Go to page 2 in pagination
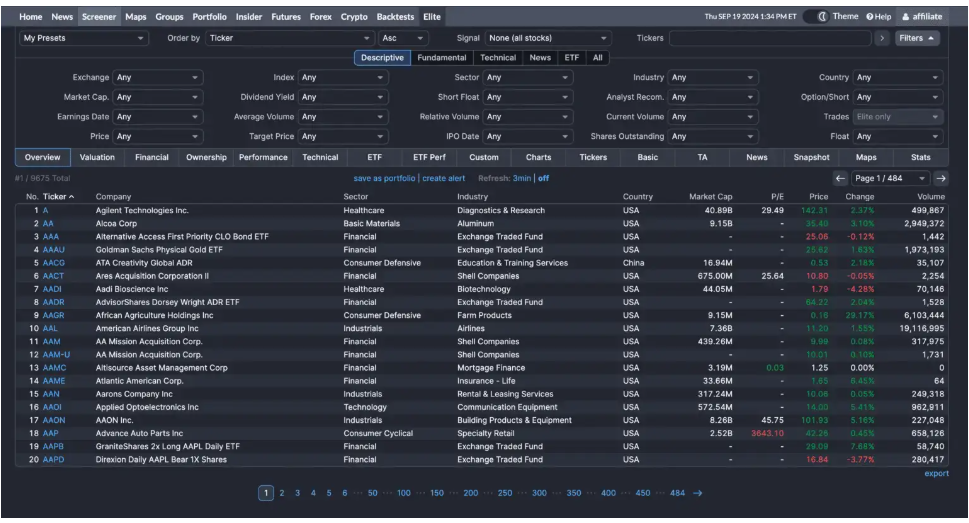Viewport: 969px width, 523px height. [282, 493]
